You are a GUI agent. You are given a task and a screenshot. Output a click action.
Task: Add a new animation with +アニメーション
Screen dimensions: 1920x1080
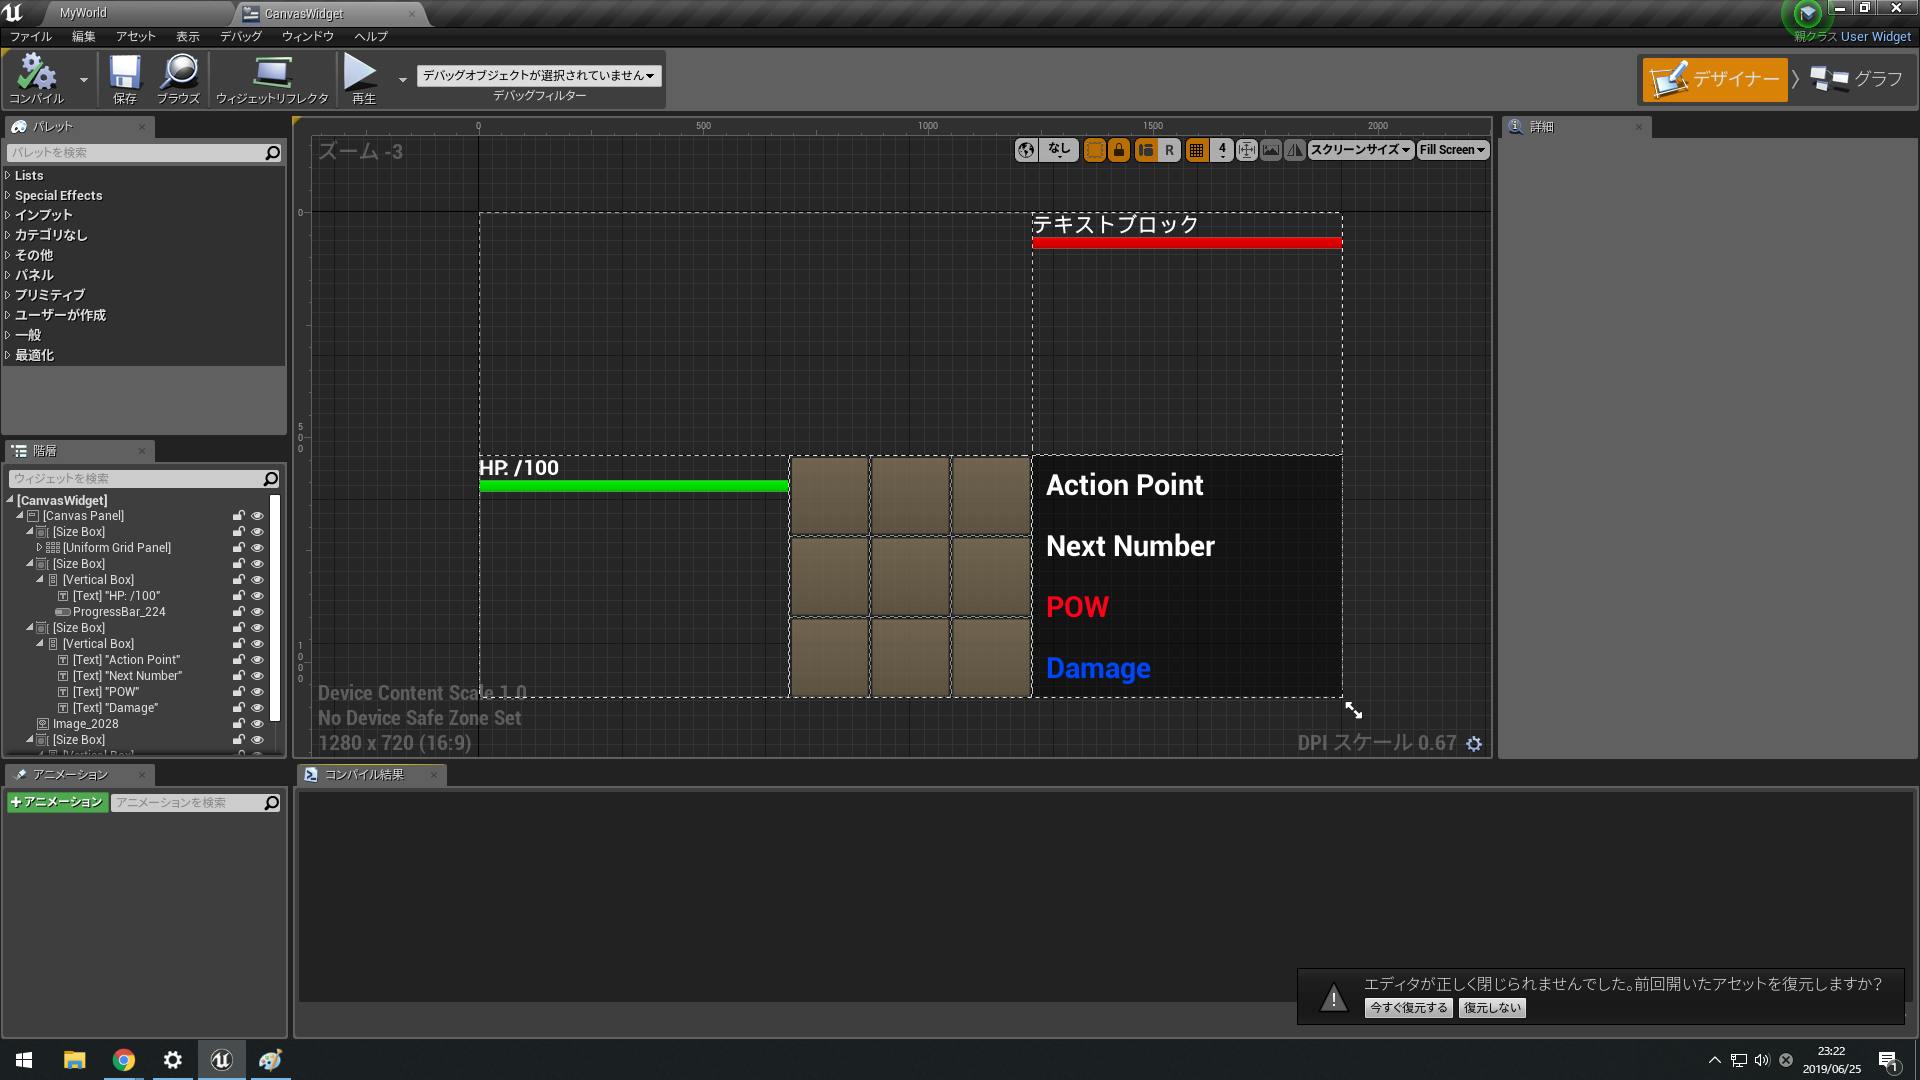(57, 802)
